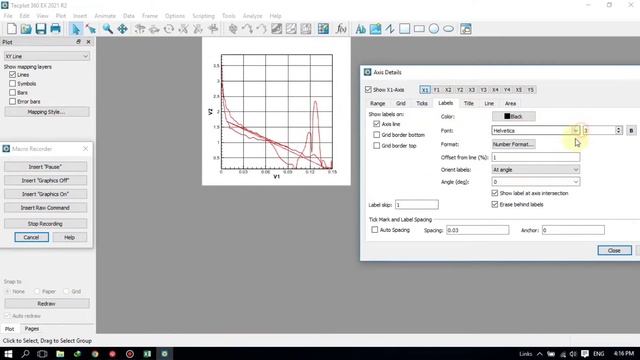Close the Plot sidebar panel
This screenshot has height=360, width=640.
(x=88, y=42)
